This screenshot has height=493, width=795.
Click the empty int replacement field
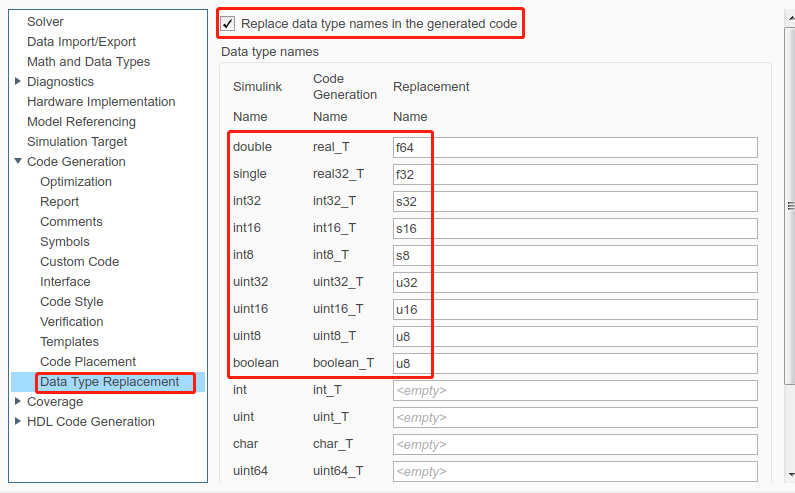[575, 391]
